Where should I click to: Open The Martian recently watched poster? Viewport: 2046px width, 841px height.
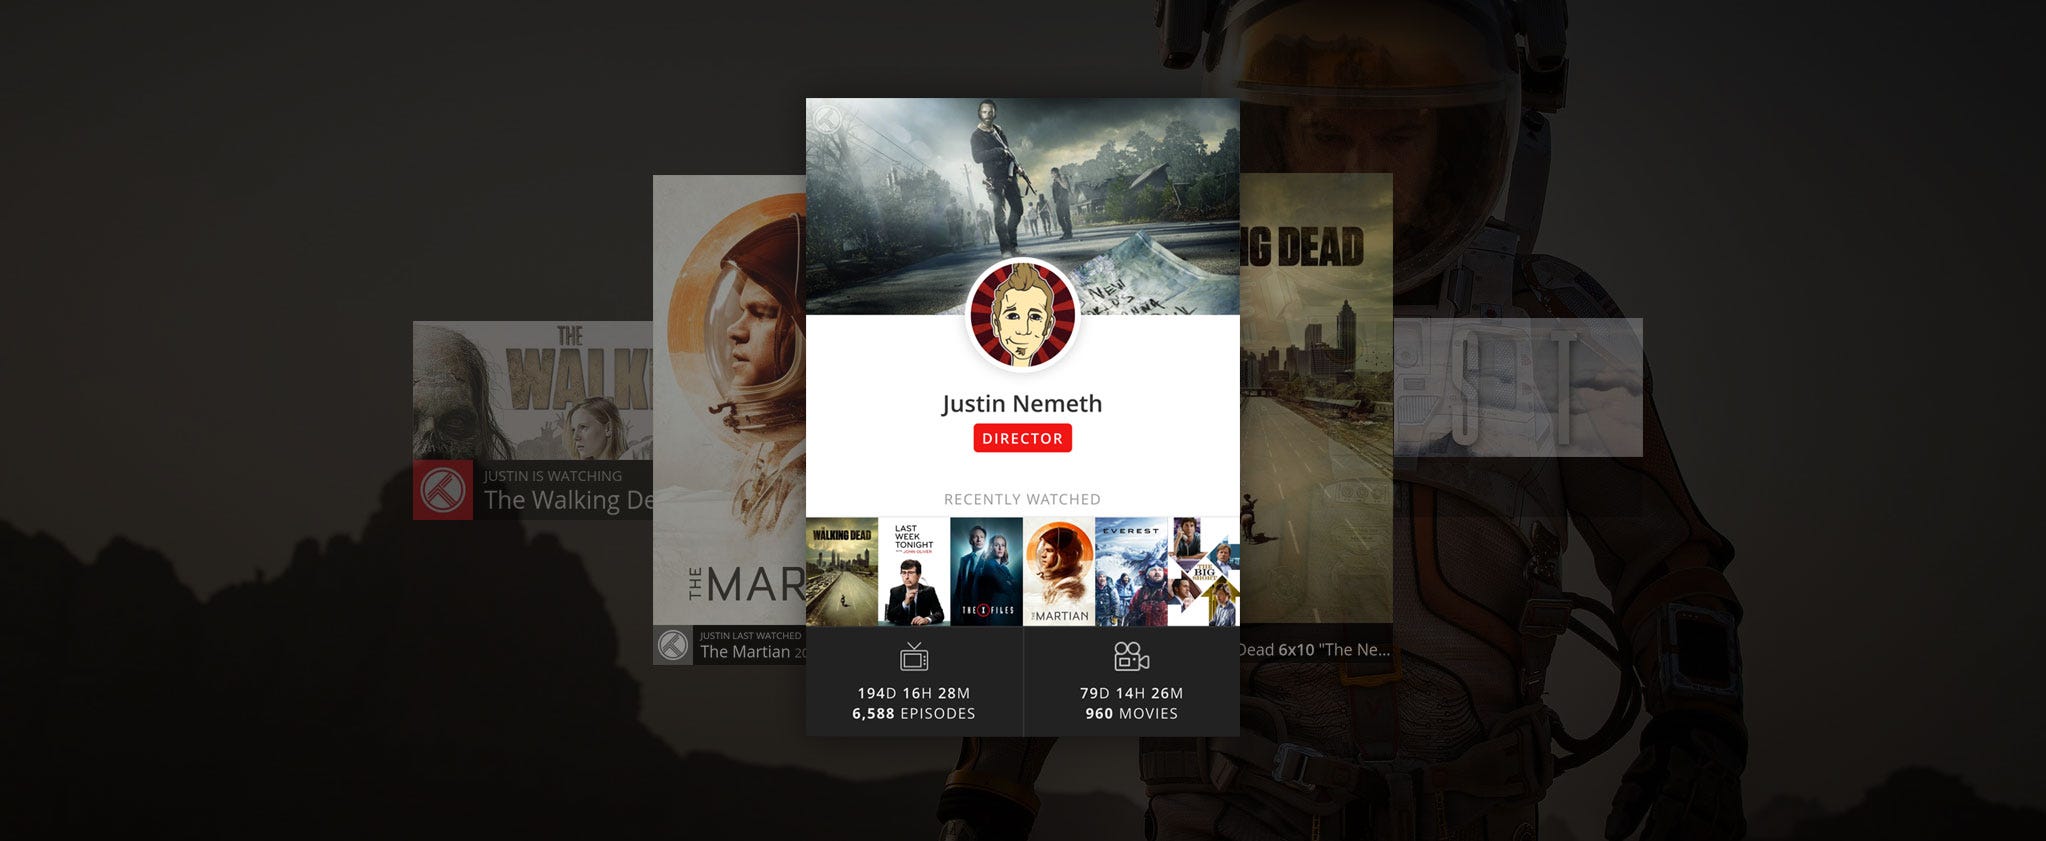[1059, 571]
